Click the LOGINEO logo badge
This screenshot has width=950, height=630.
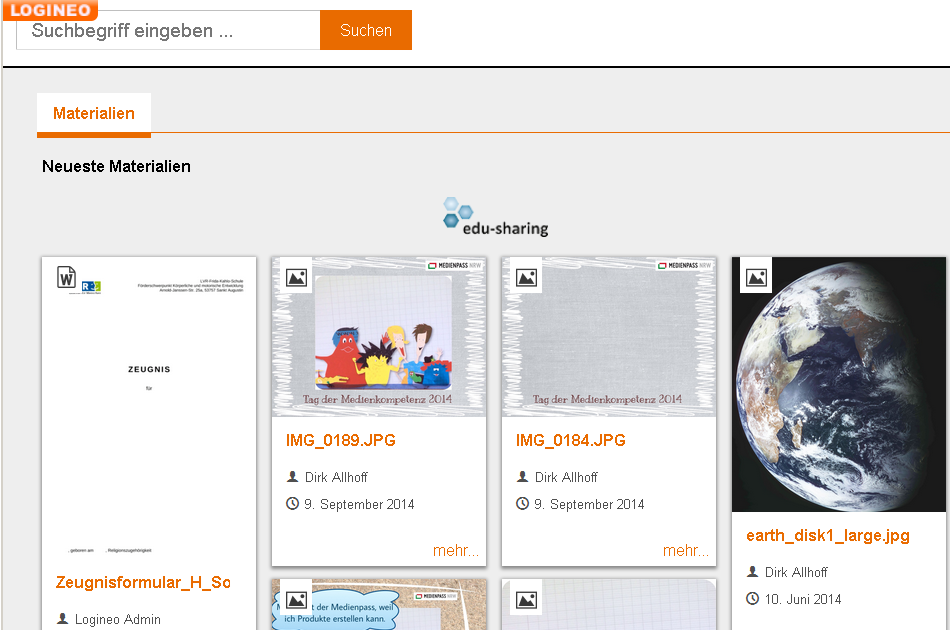point(49,10)
